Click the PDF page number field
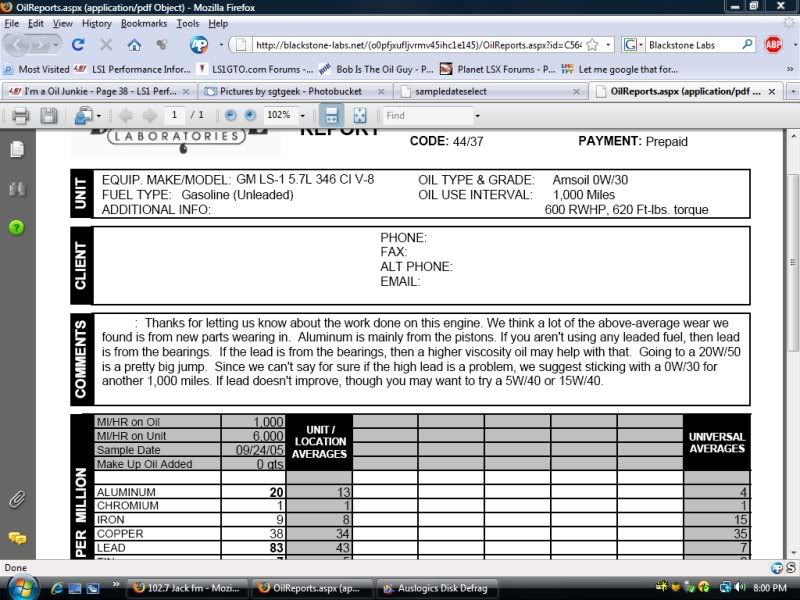 click(174, 115)
